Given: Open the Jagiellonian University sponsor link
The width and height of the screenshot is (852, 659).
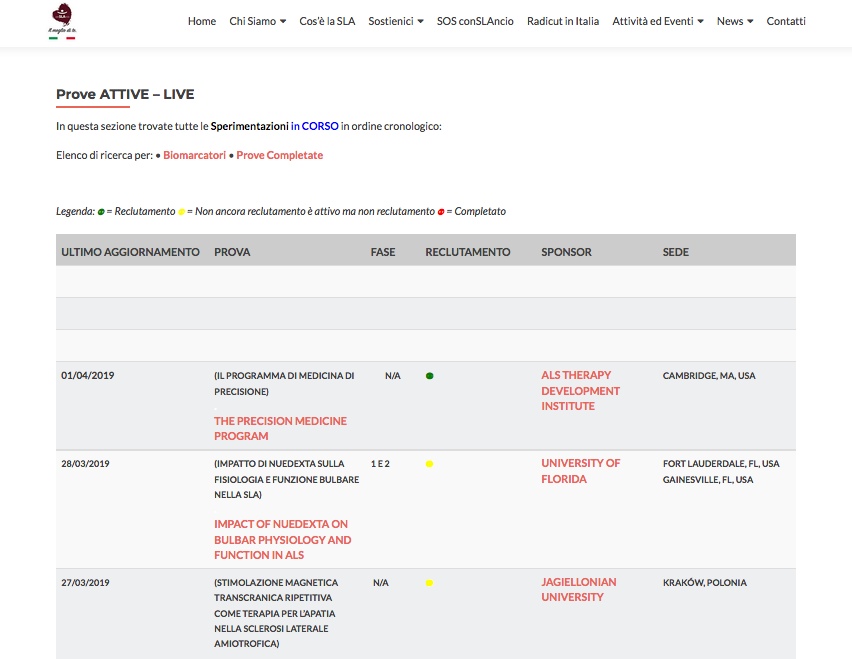Looking at the screenshot, I should tap(579, 589).
